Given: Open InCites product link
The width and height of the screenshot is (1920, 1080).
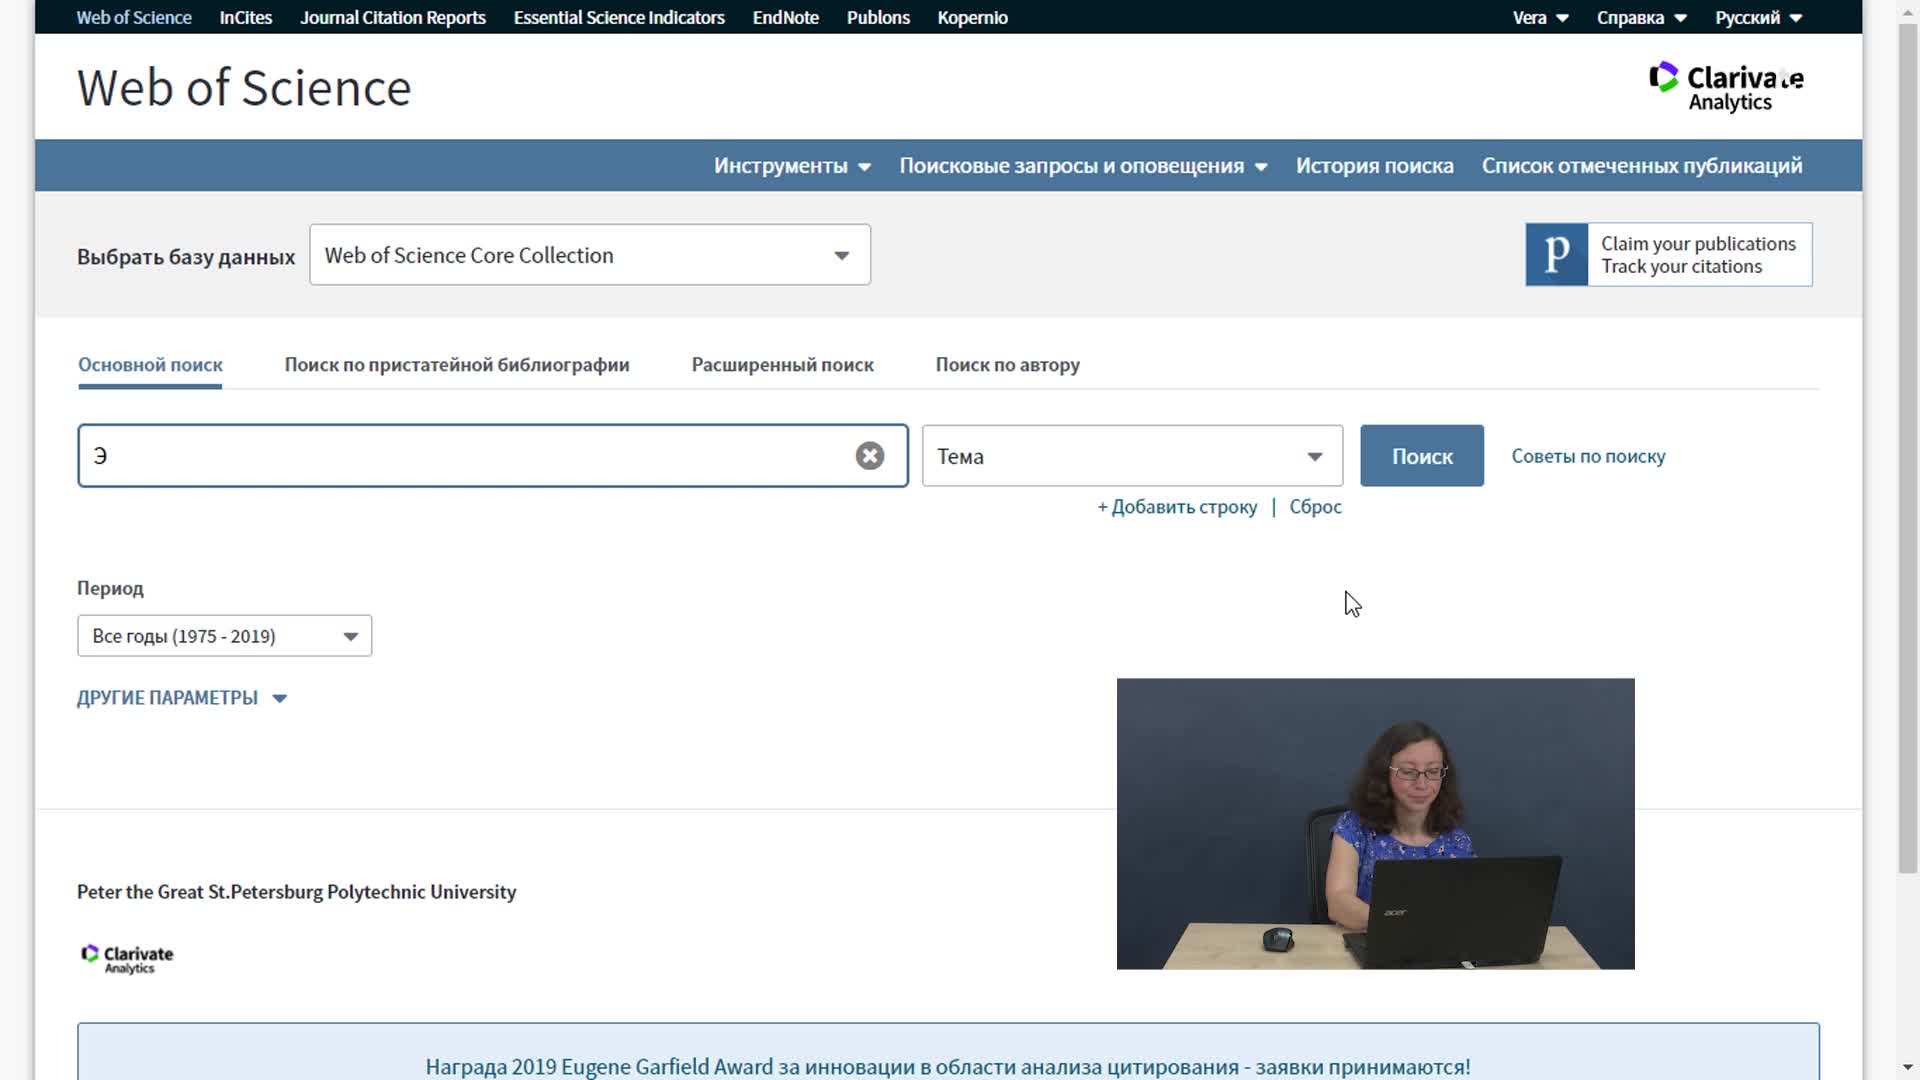Looking at the screenshot, I should [x=246, y=17].
